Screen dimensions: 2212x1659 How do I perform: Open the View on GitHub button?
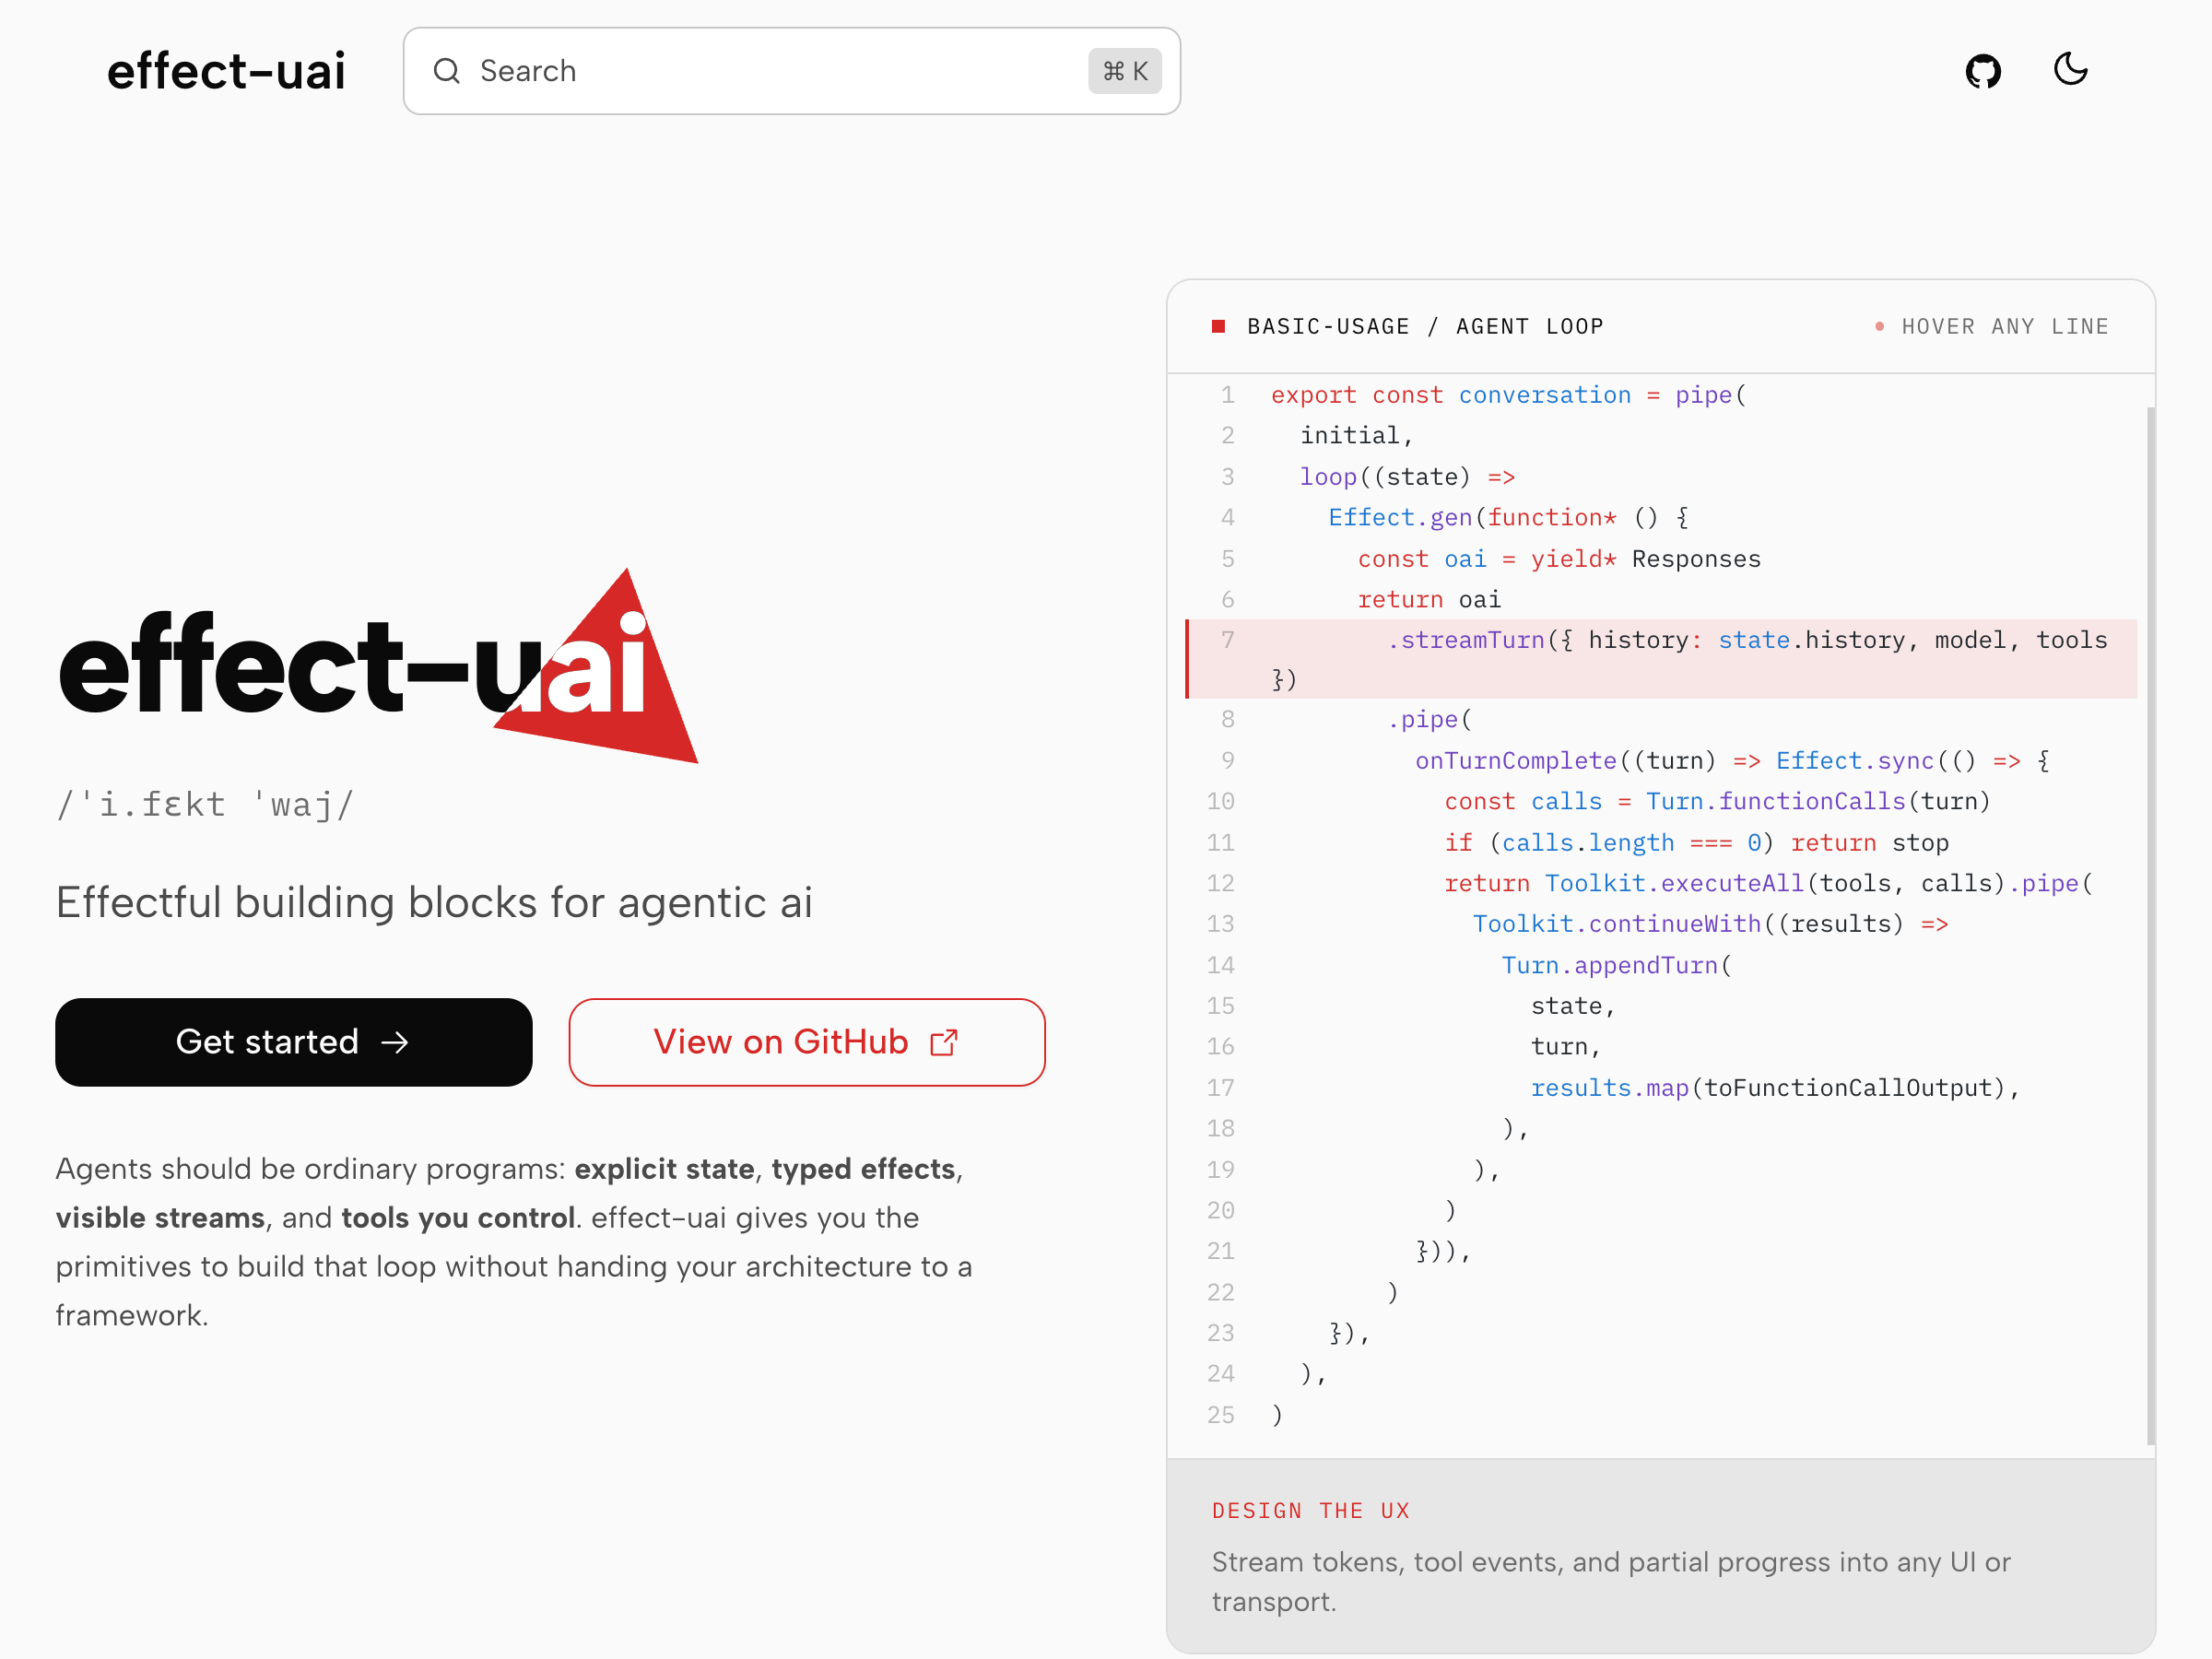pyautogui.click(x=806, y=1042)
